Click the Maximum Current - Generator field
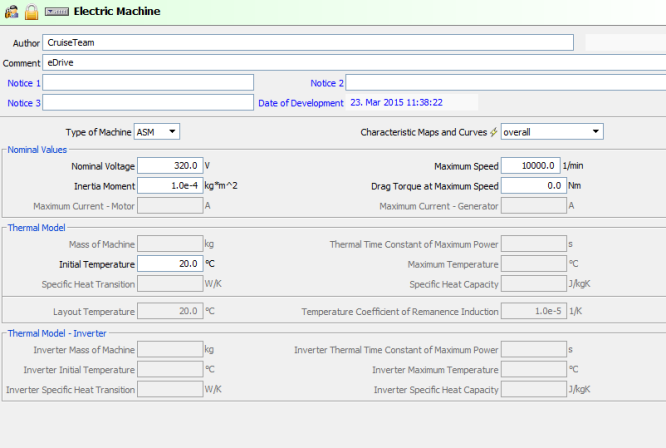666x448 pixels. coord(534,206)
